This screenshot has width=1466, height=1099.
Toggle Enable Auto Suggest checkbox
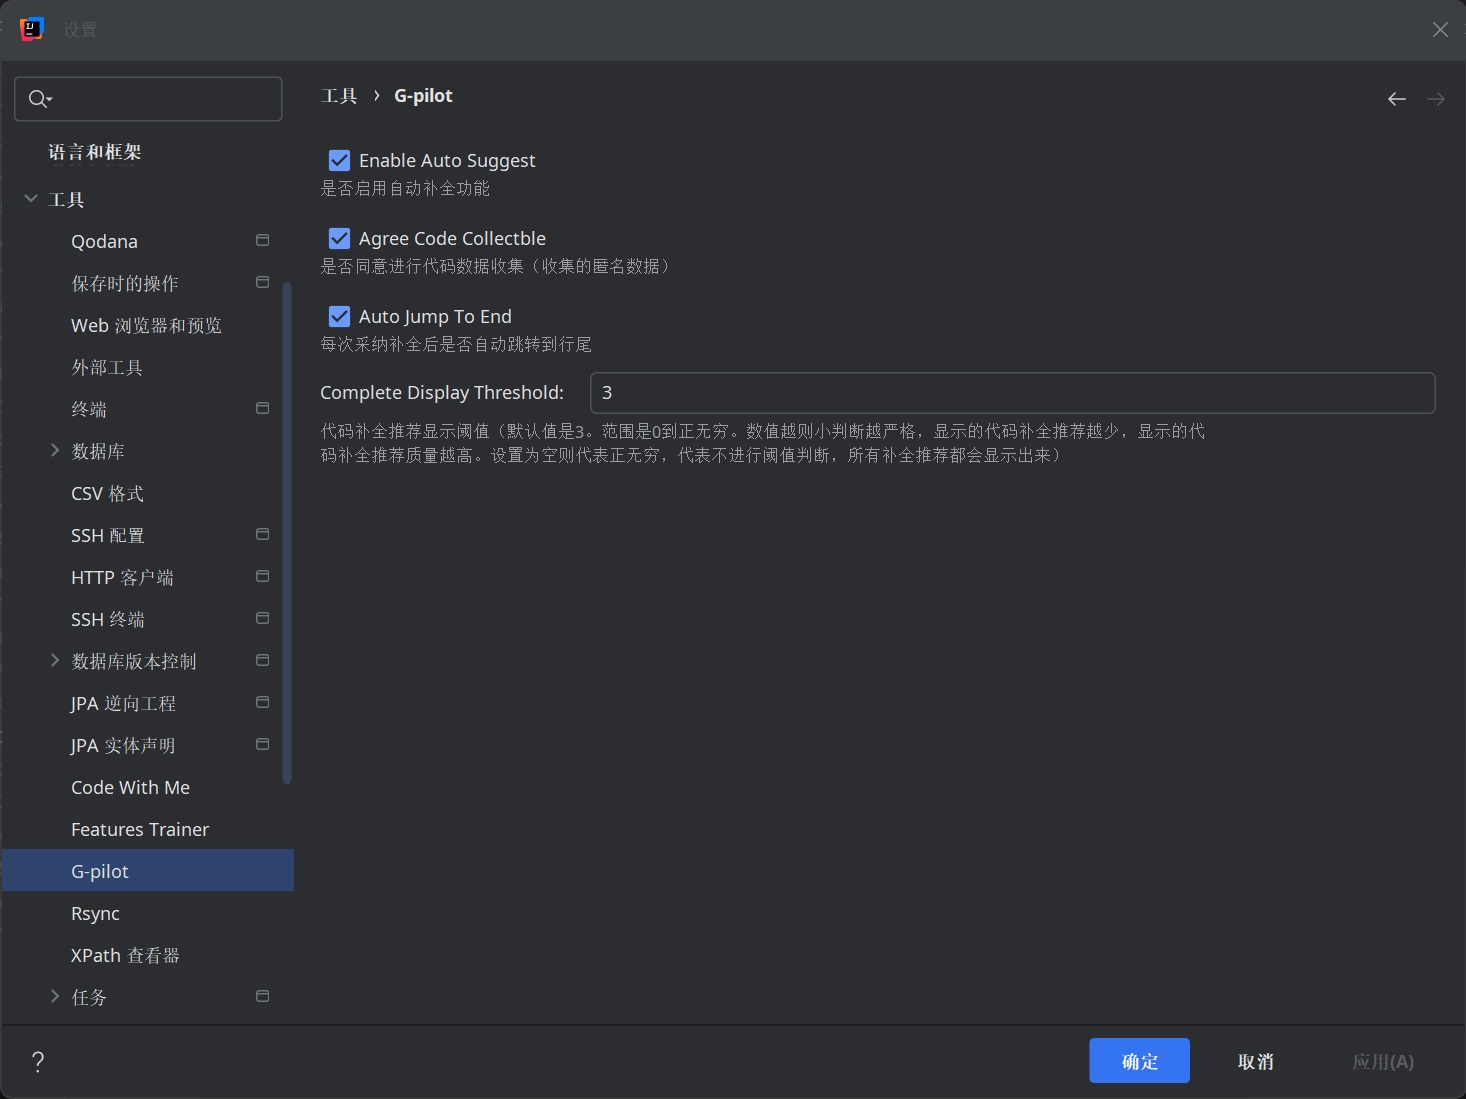[x=339, y=160]
